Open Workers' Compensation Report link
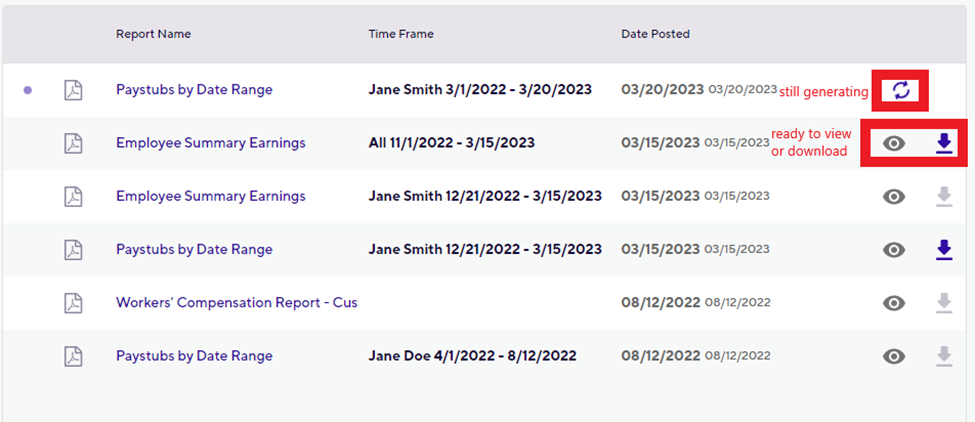The width and height of the screenshot is (975, 422). click(237, 303)
